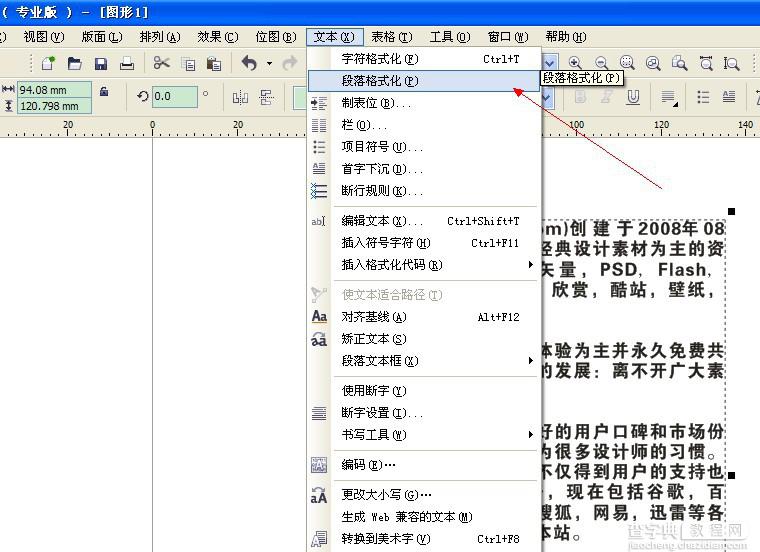
Task: Expand the undo history arrow
Action: pos(269,63)
